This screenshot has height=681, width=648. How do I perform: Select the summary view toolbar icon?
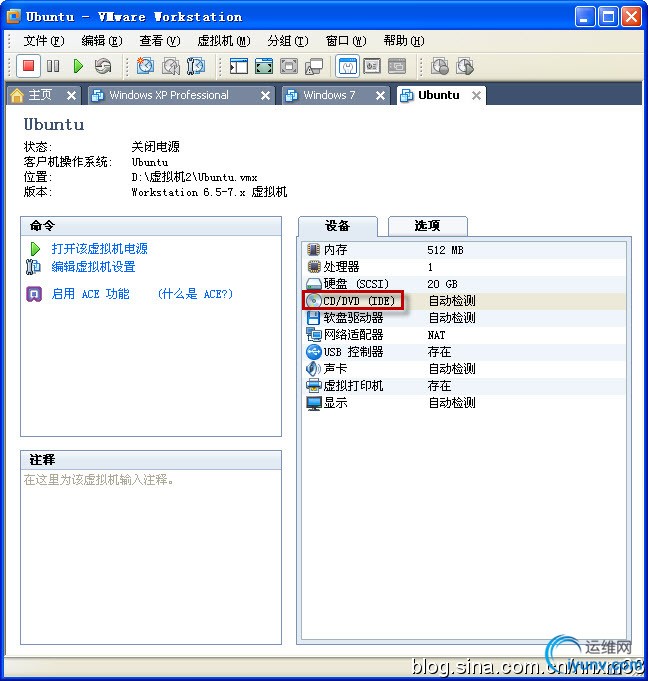[x=347, y=66]
